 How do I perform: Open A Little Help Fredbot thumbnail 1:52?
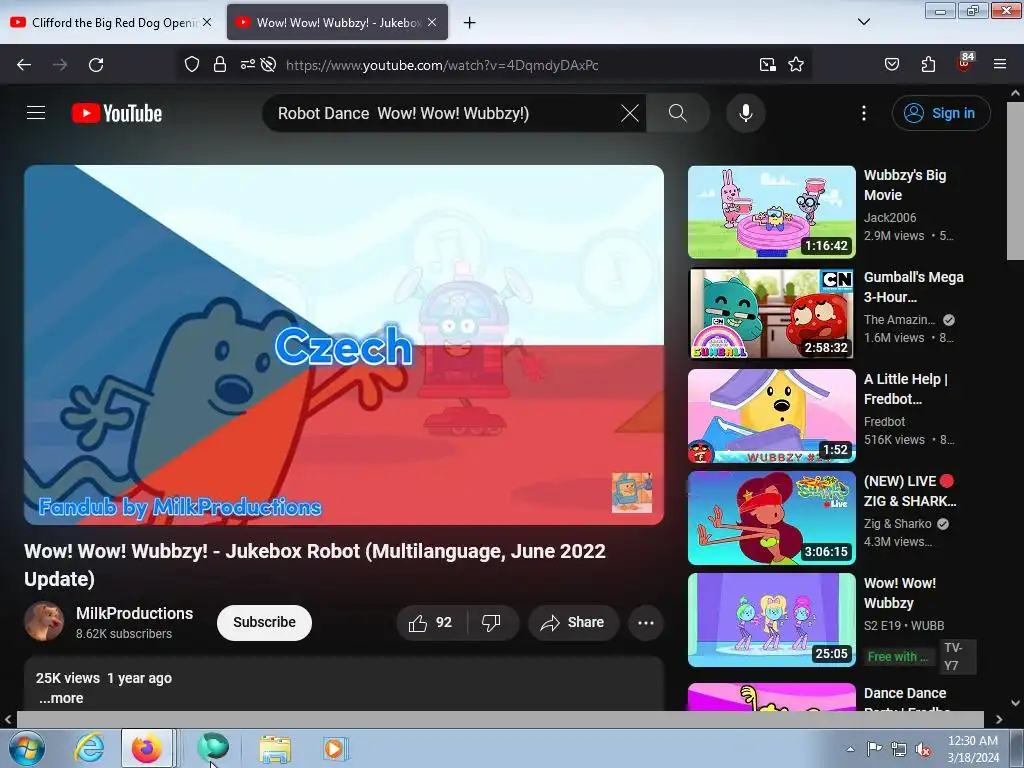pyautogui.click(x=771, y=415)
